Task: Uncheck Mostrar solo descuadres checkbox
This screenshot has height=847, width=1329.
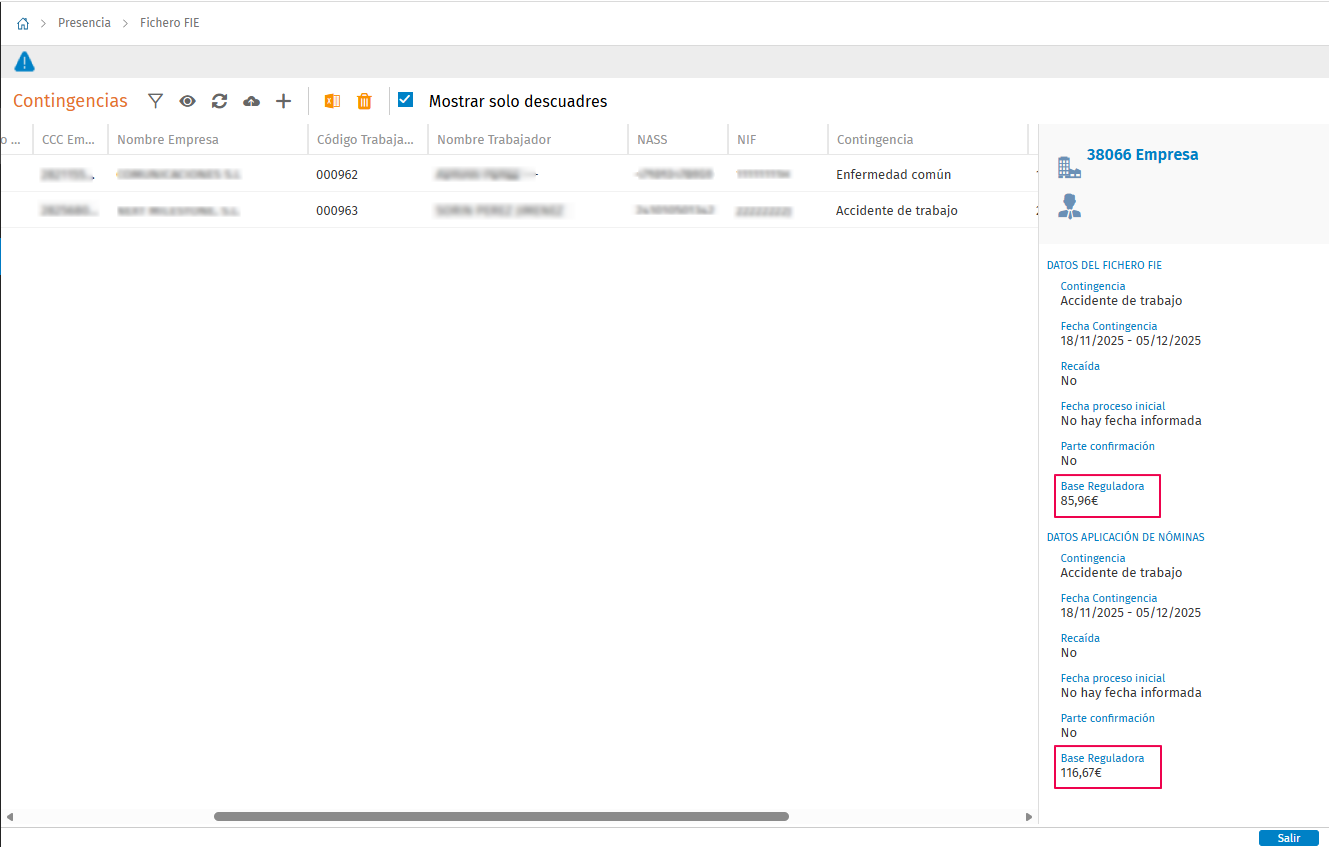Action: click(405, 100)
